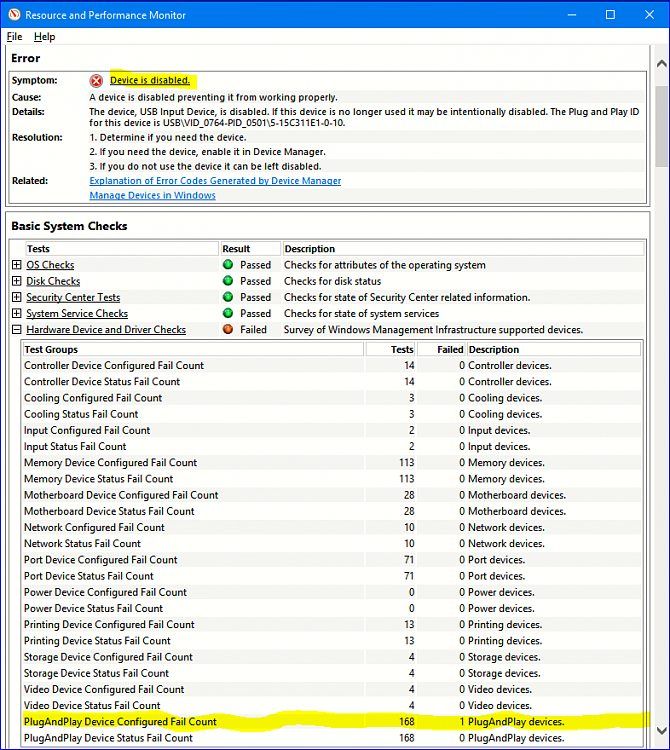The height and width of the screenshot is (750, 670).
Task: Select 'Memory Device Status Fail Count' row
Action: coord(332,479)
